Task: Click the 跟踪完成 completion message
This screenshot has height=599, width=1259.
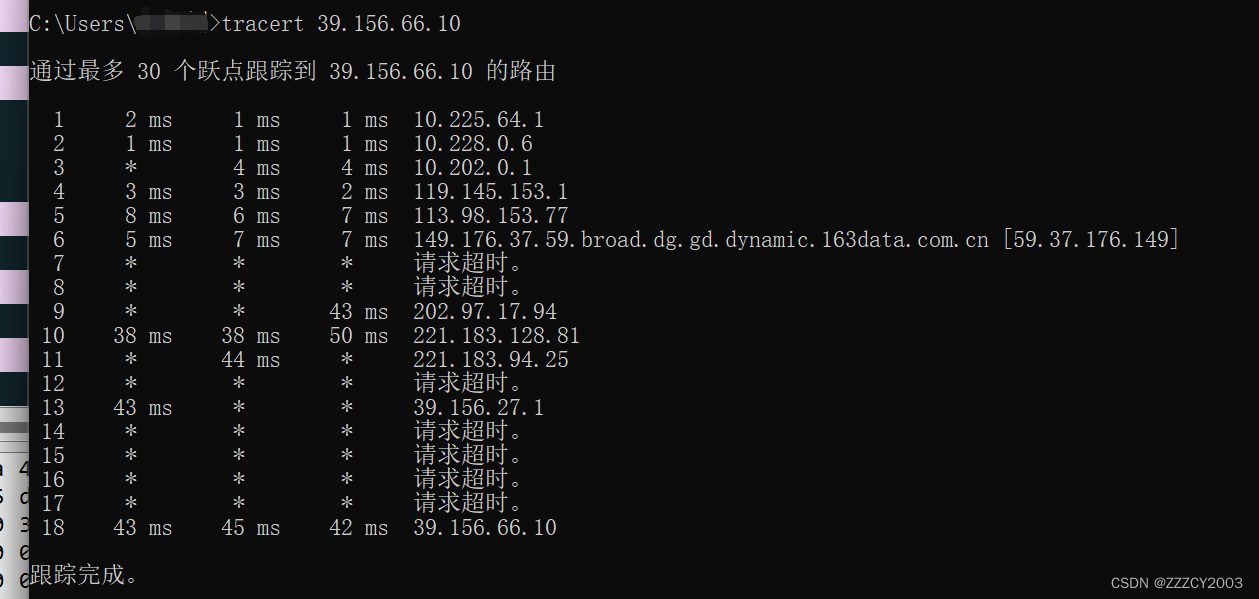Action: tap(84, 575)
